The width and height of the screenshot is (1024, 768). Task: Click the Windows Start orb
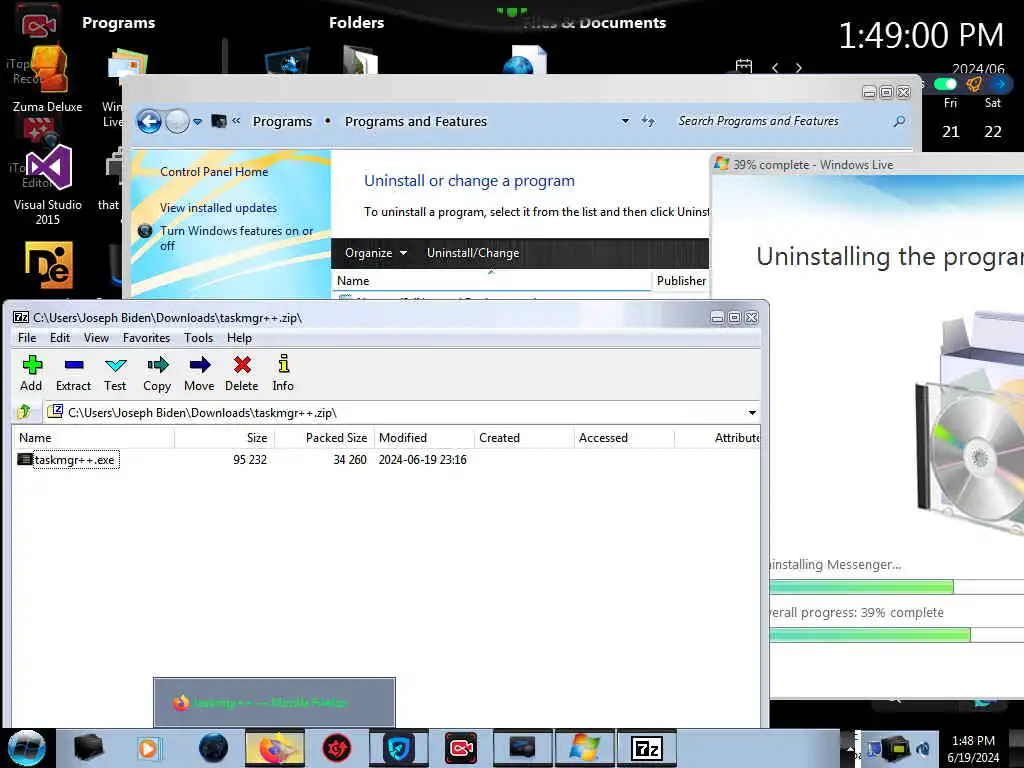[x=27, y=748]
